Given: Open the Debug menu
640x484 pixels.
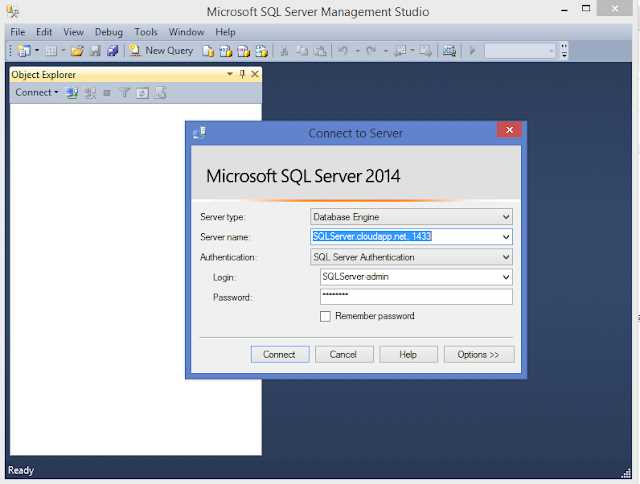Looking at the screenshot, I should 109,32.
